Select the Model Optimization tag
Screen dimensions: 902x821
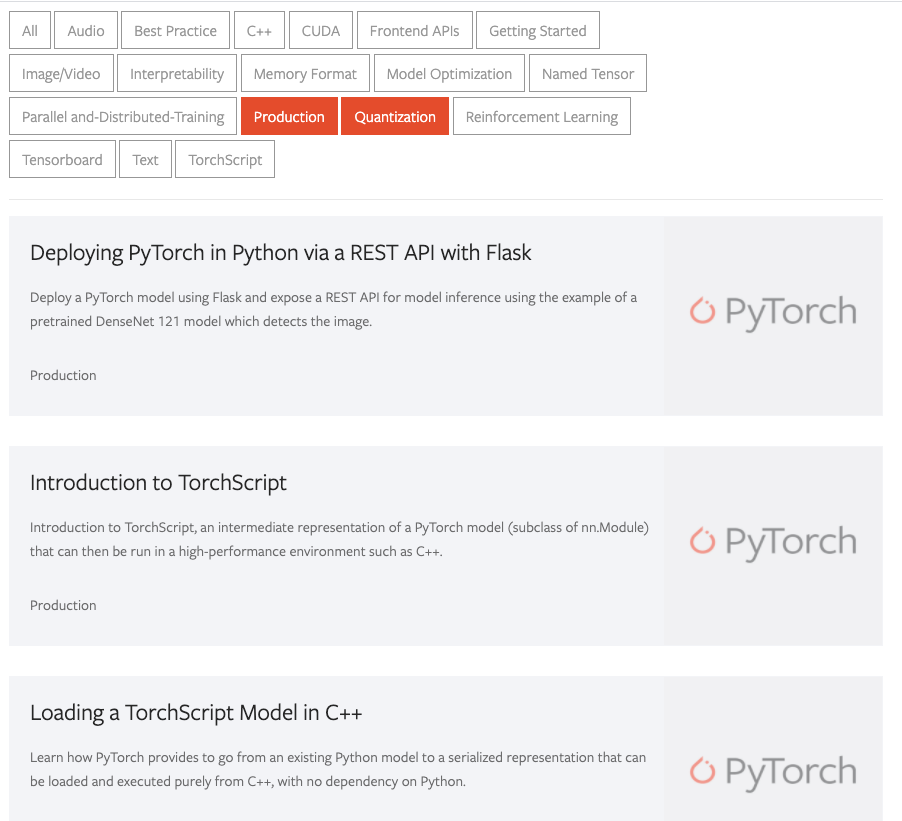pyautogui.click(x=449, y=74)
